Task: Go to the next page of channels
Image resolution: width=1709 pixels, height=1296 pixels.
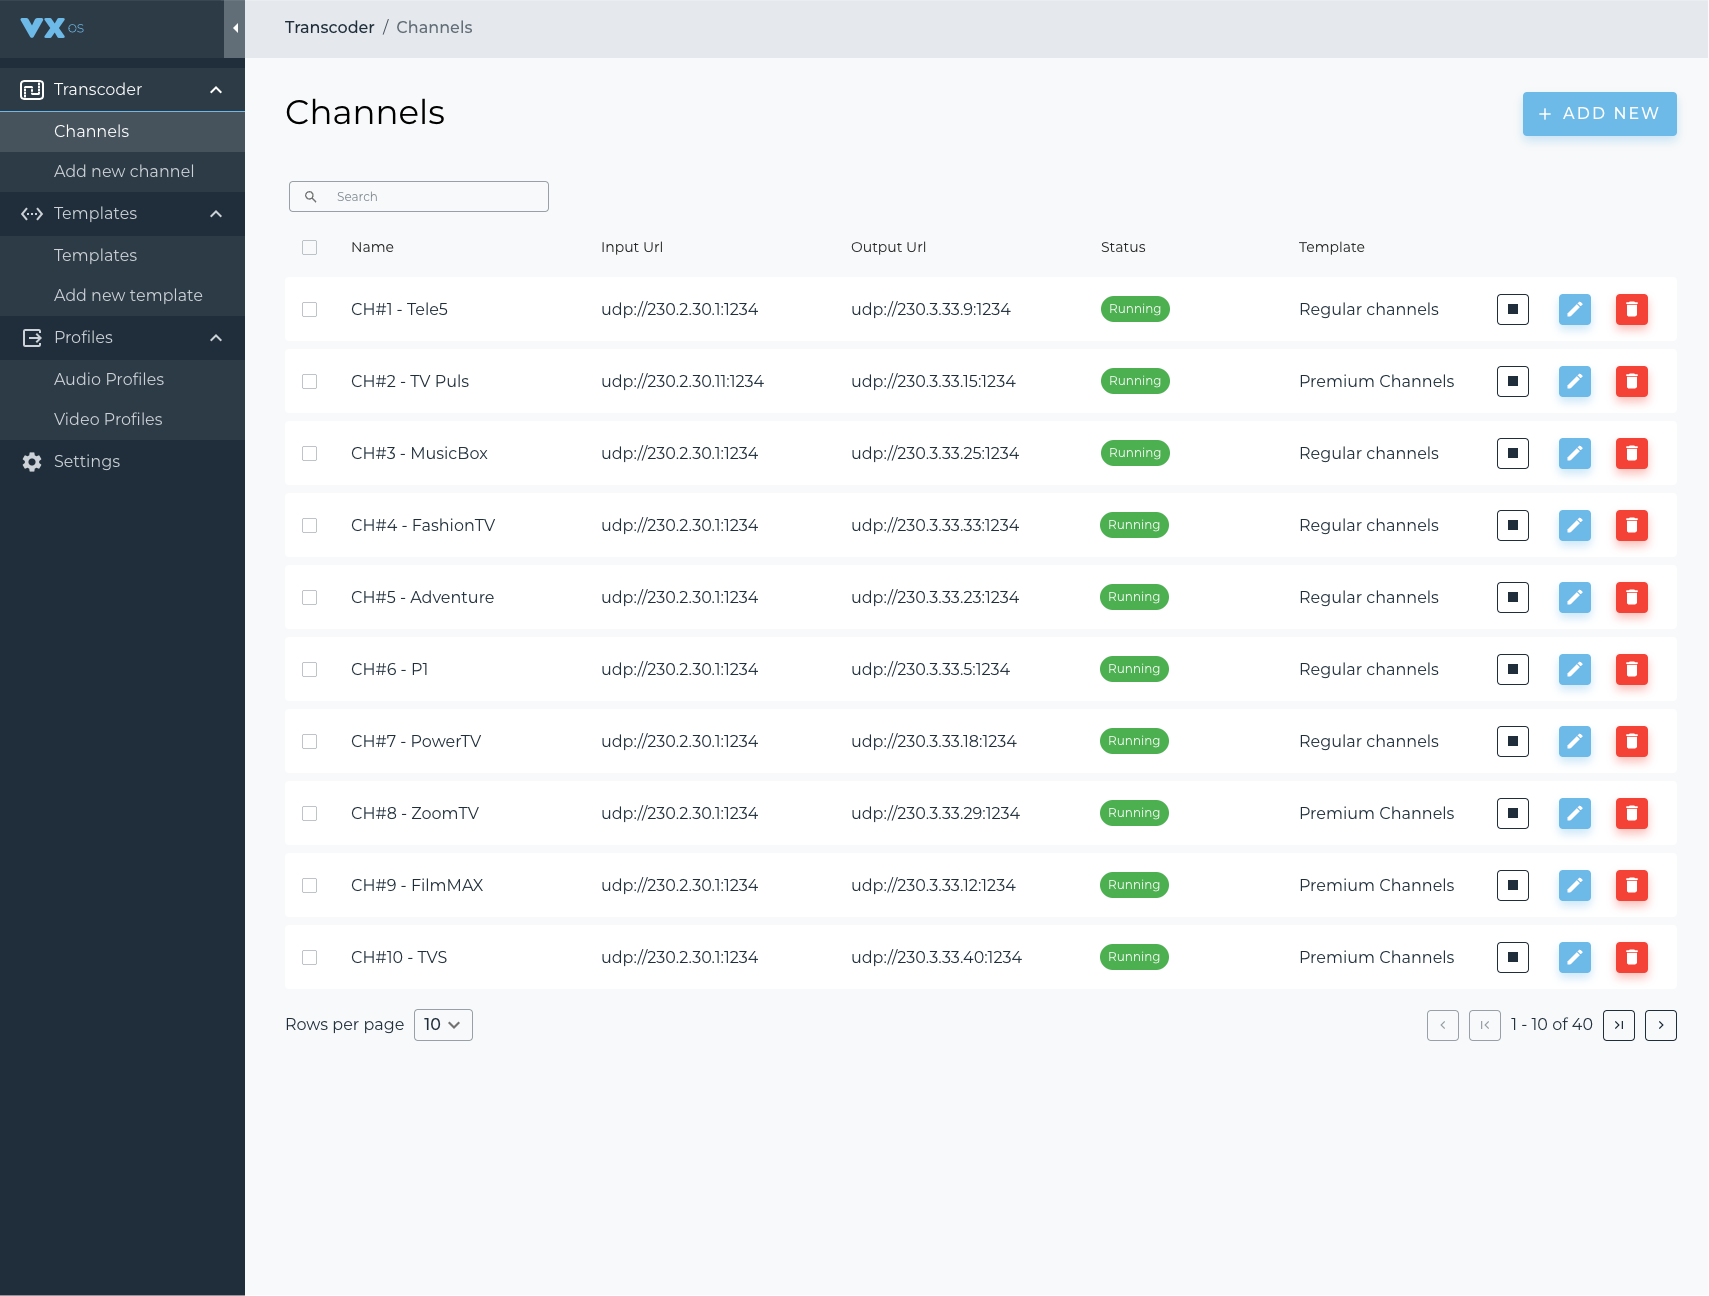Action: [x=1660, y=1025]
